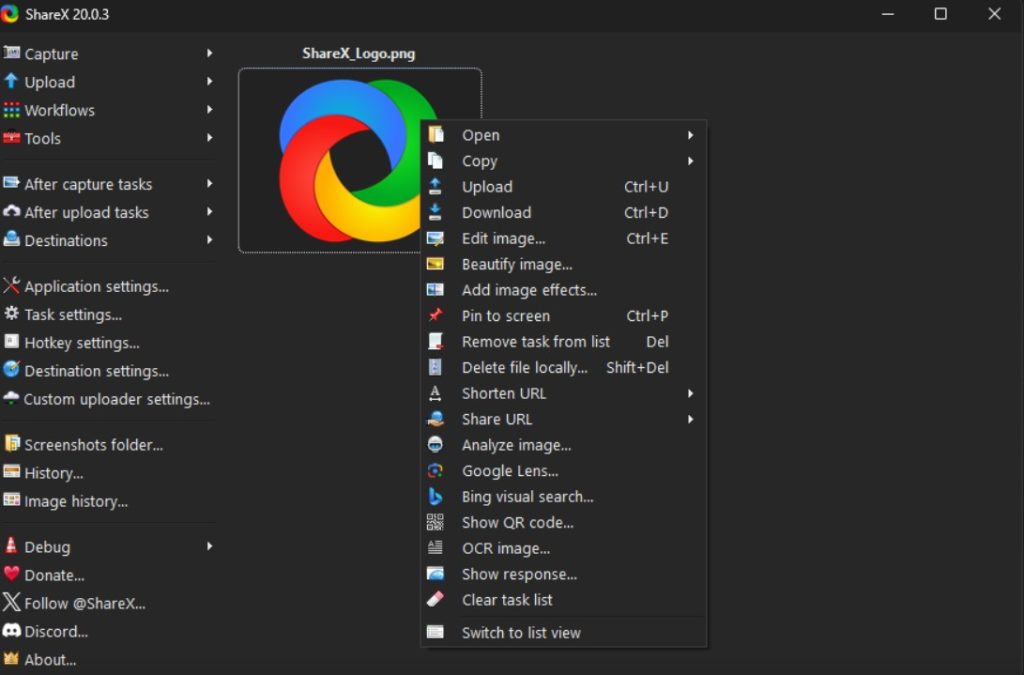Click the Application settings wrench icon
Screen dimensions: 1024x675
pos(11,285)
